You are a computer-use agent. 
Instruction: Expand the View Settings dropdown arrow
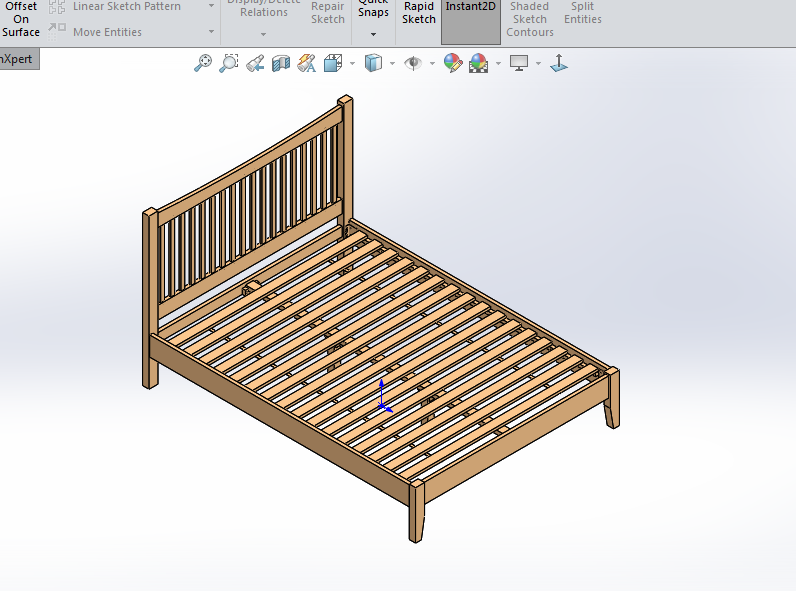[538, 63]
